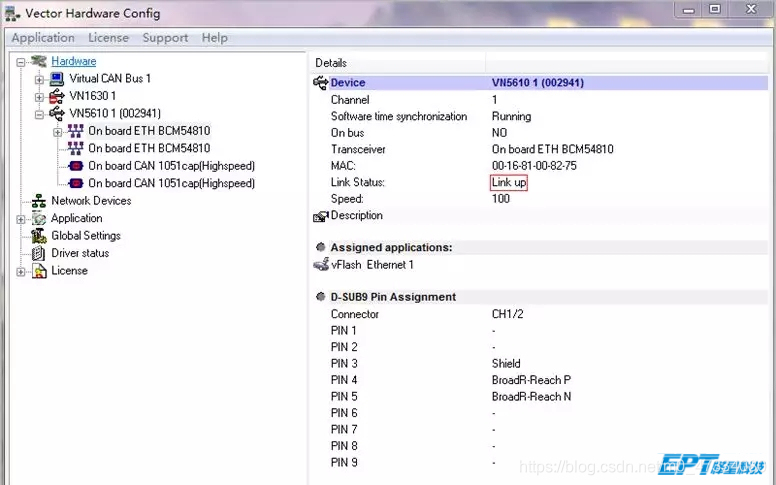Click the VN1630 1 USB device icon
Screen dimensions: 776x485
click(57, 96)
